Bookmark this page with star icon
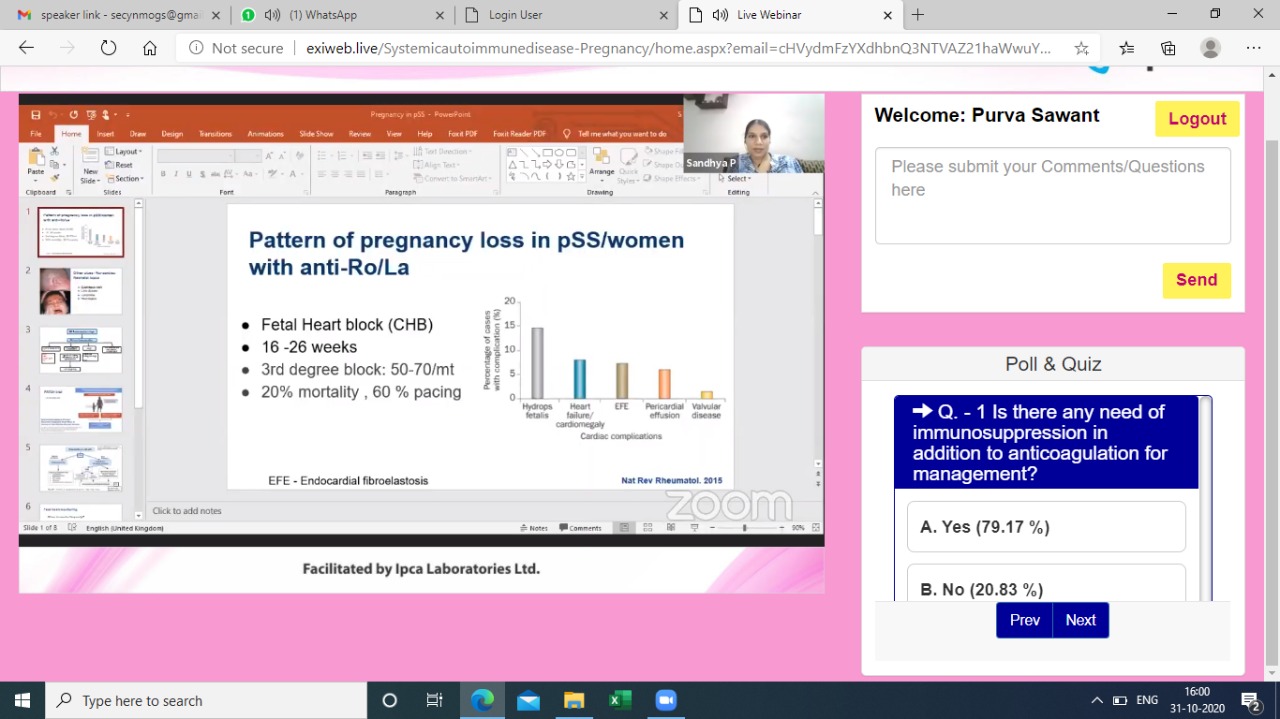The width and height of the screenshot is (1280, 719). click(x=1081, y=48)
